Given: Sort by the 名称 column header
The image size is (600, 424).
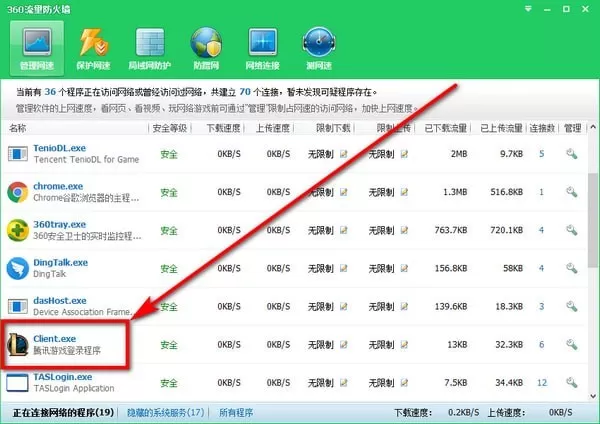Looking at the screenshot, I should click(x=18, y=128).
